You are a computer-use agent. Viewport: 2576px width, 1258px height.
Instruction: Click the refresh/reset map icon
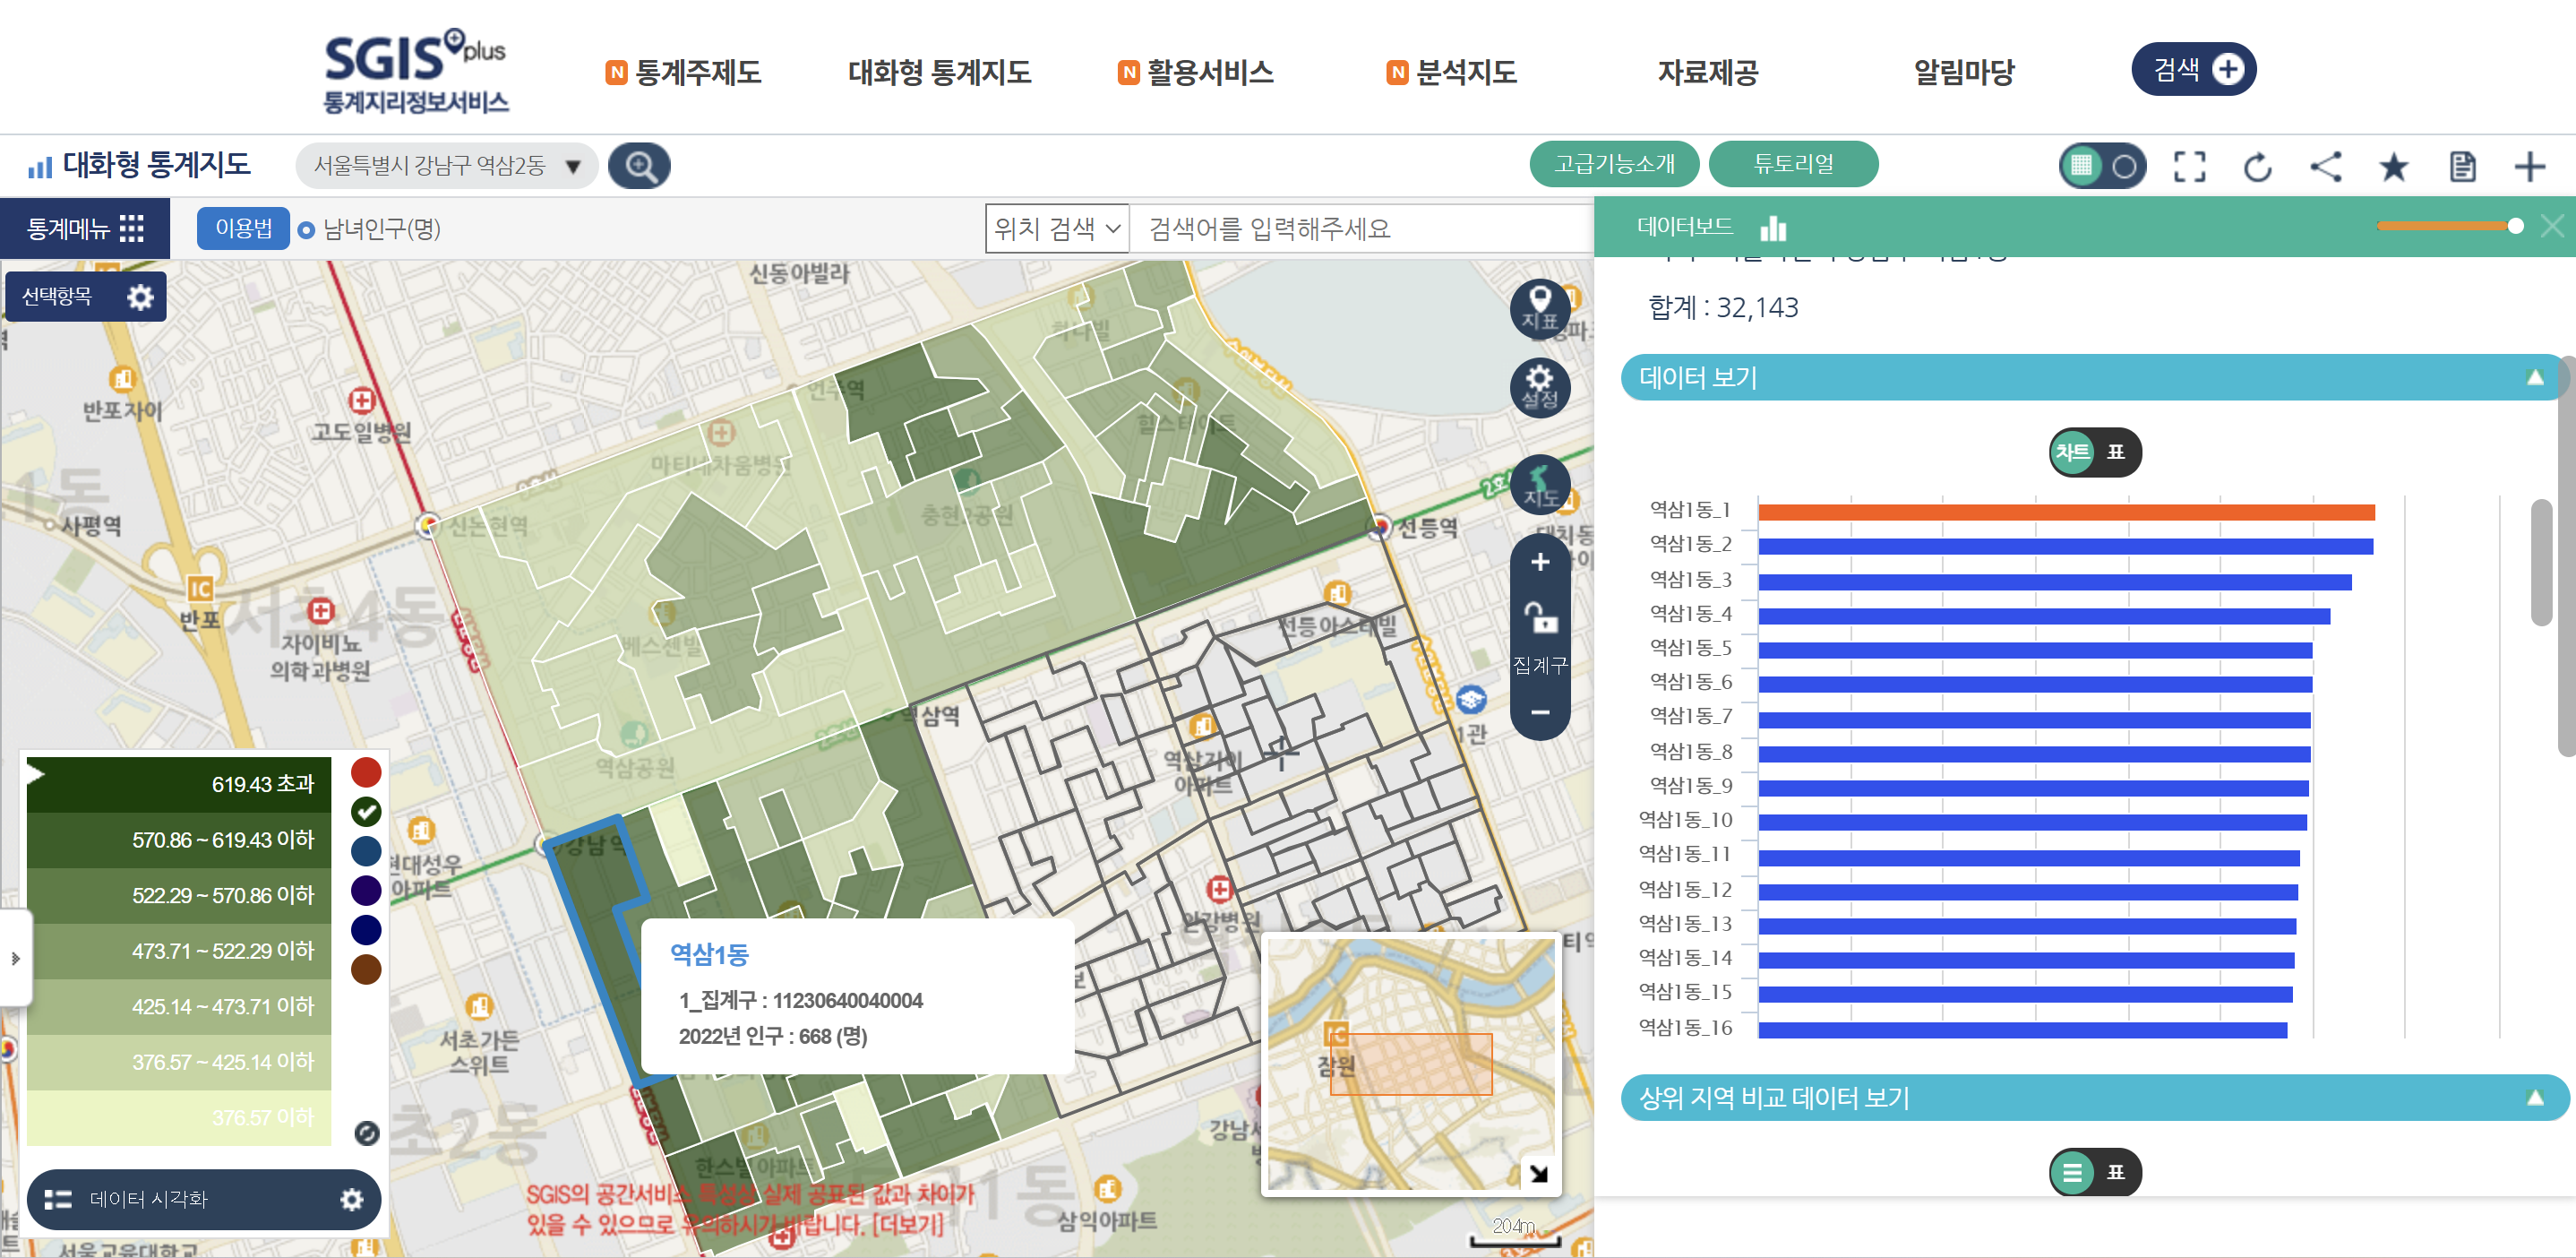pyautogui.click(x=2257, y=166)
